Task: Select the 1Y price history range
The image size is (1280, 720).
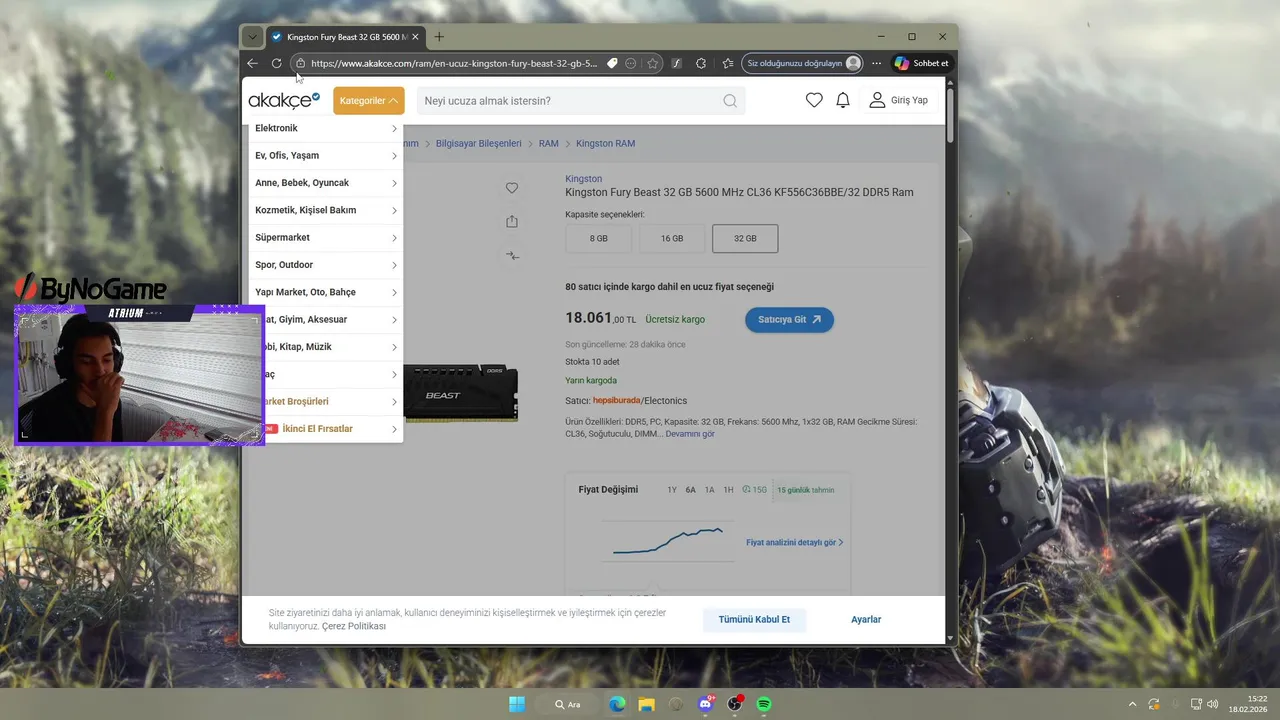Action: coord(672,490)
